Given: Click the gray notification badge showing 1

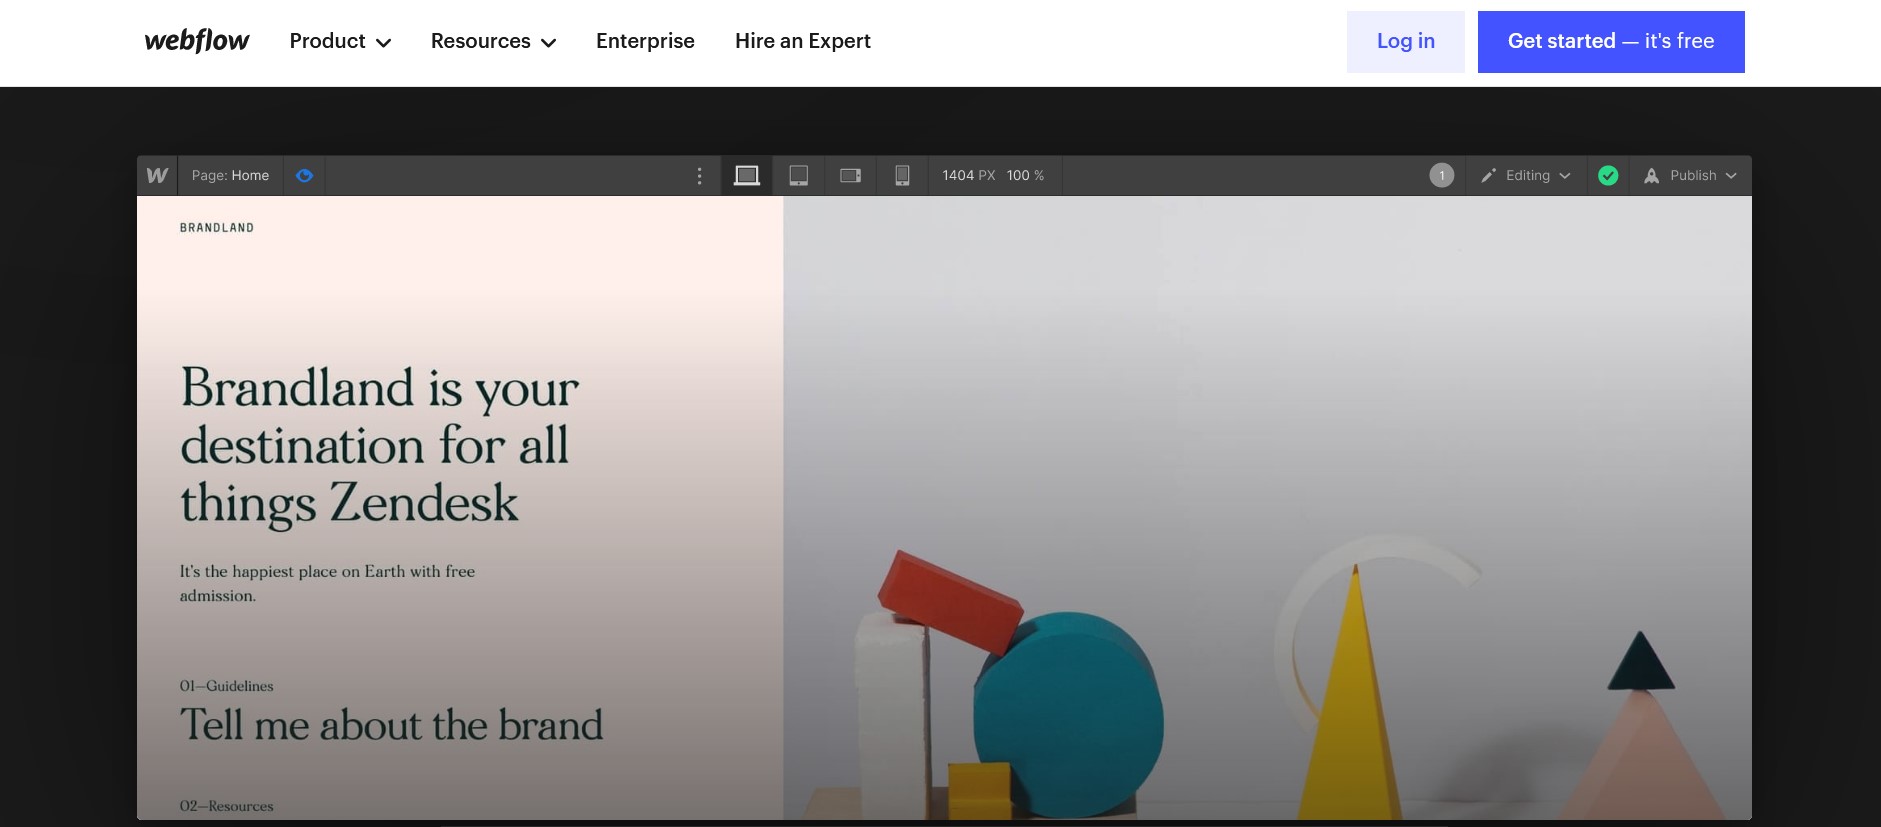Looking at the screenshot, I should click(1441, 176).
